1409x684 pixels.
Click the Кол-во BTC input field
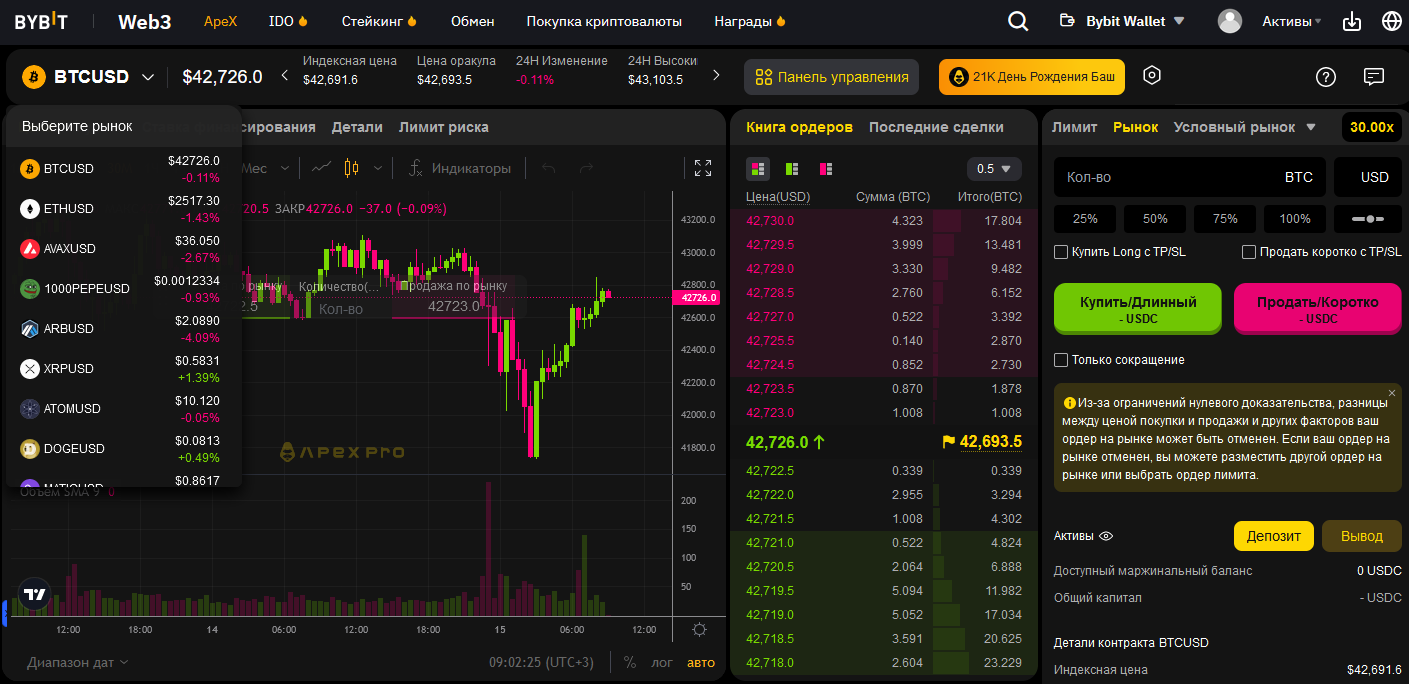tap(1190, 177)
